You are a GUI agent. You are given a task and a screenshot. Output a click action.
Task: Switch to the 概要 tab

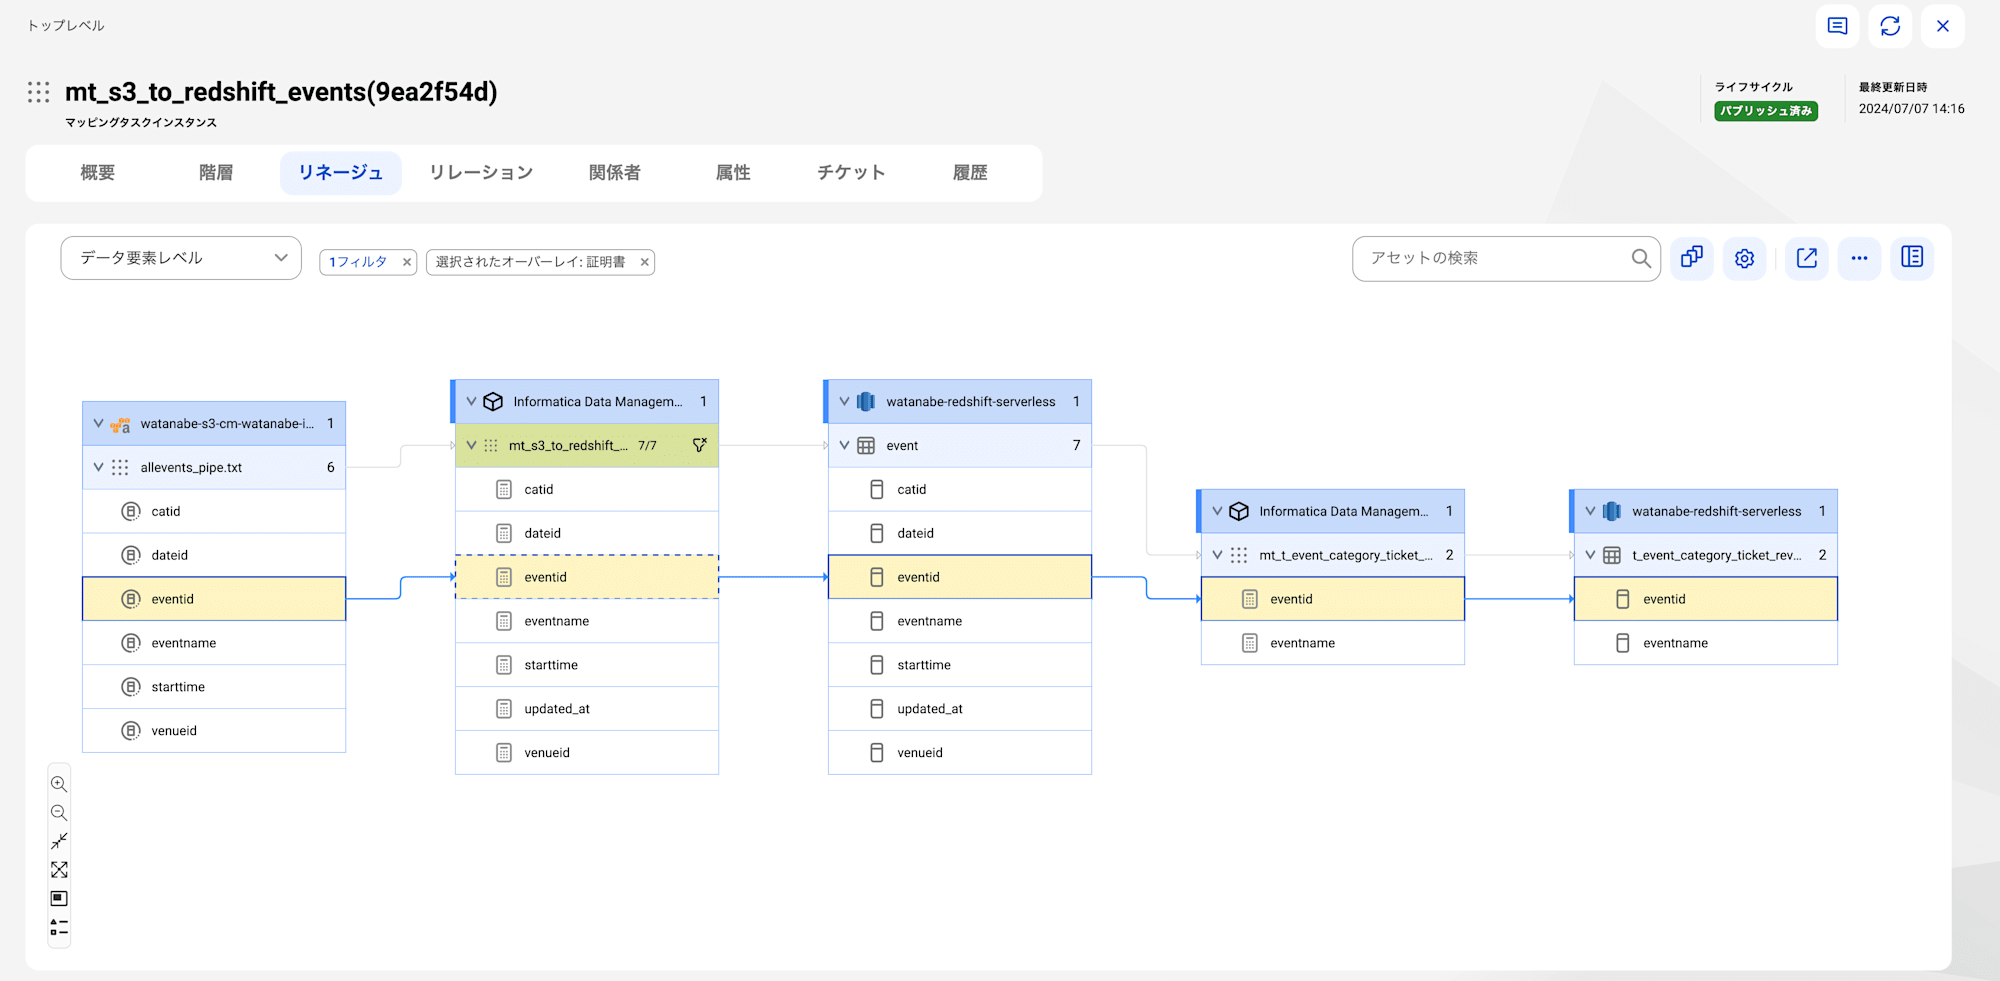[98, 173]
